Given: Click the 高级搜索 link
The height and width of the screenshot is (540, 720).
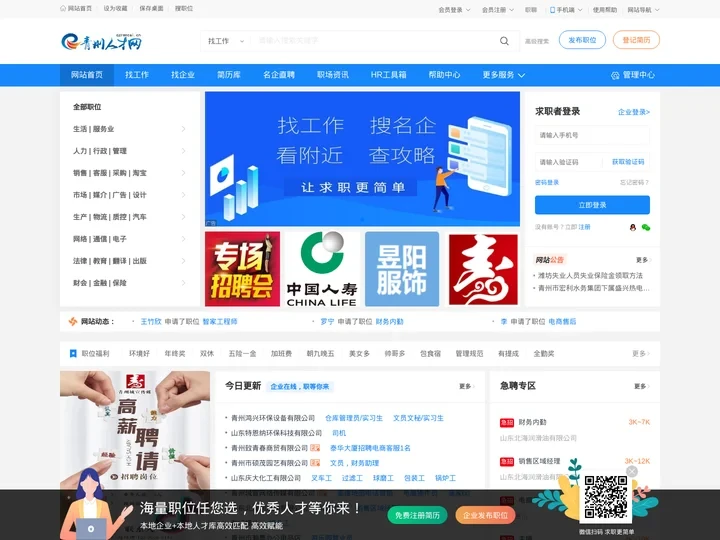Looking at the screenshot, I should pos(537,41).
